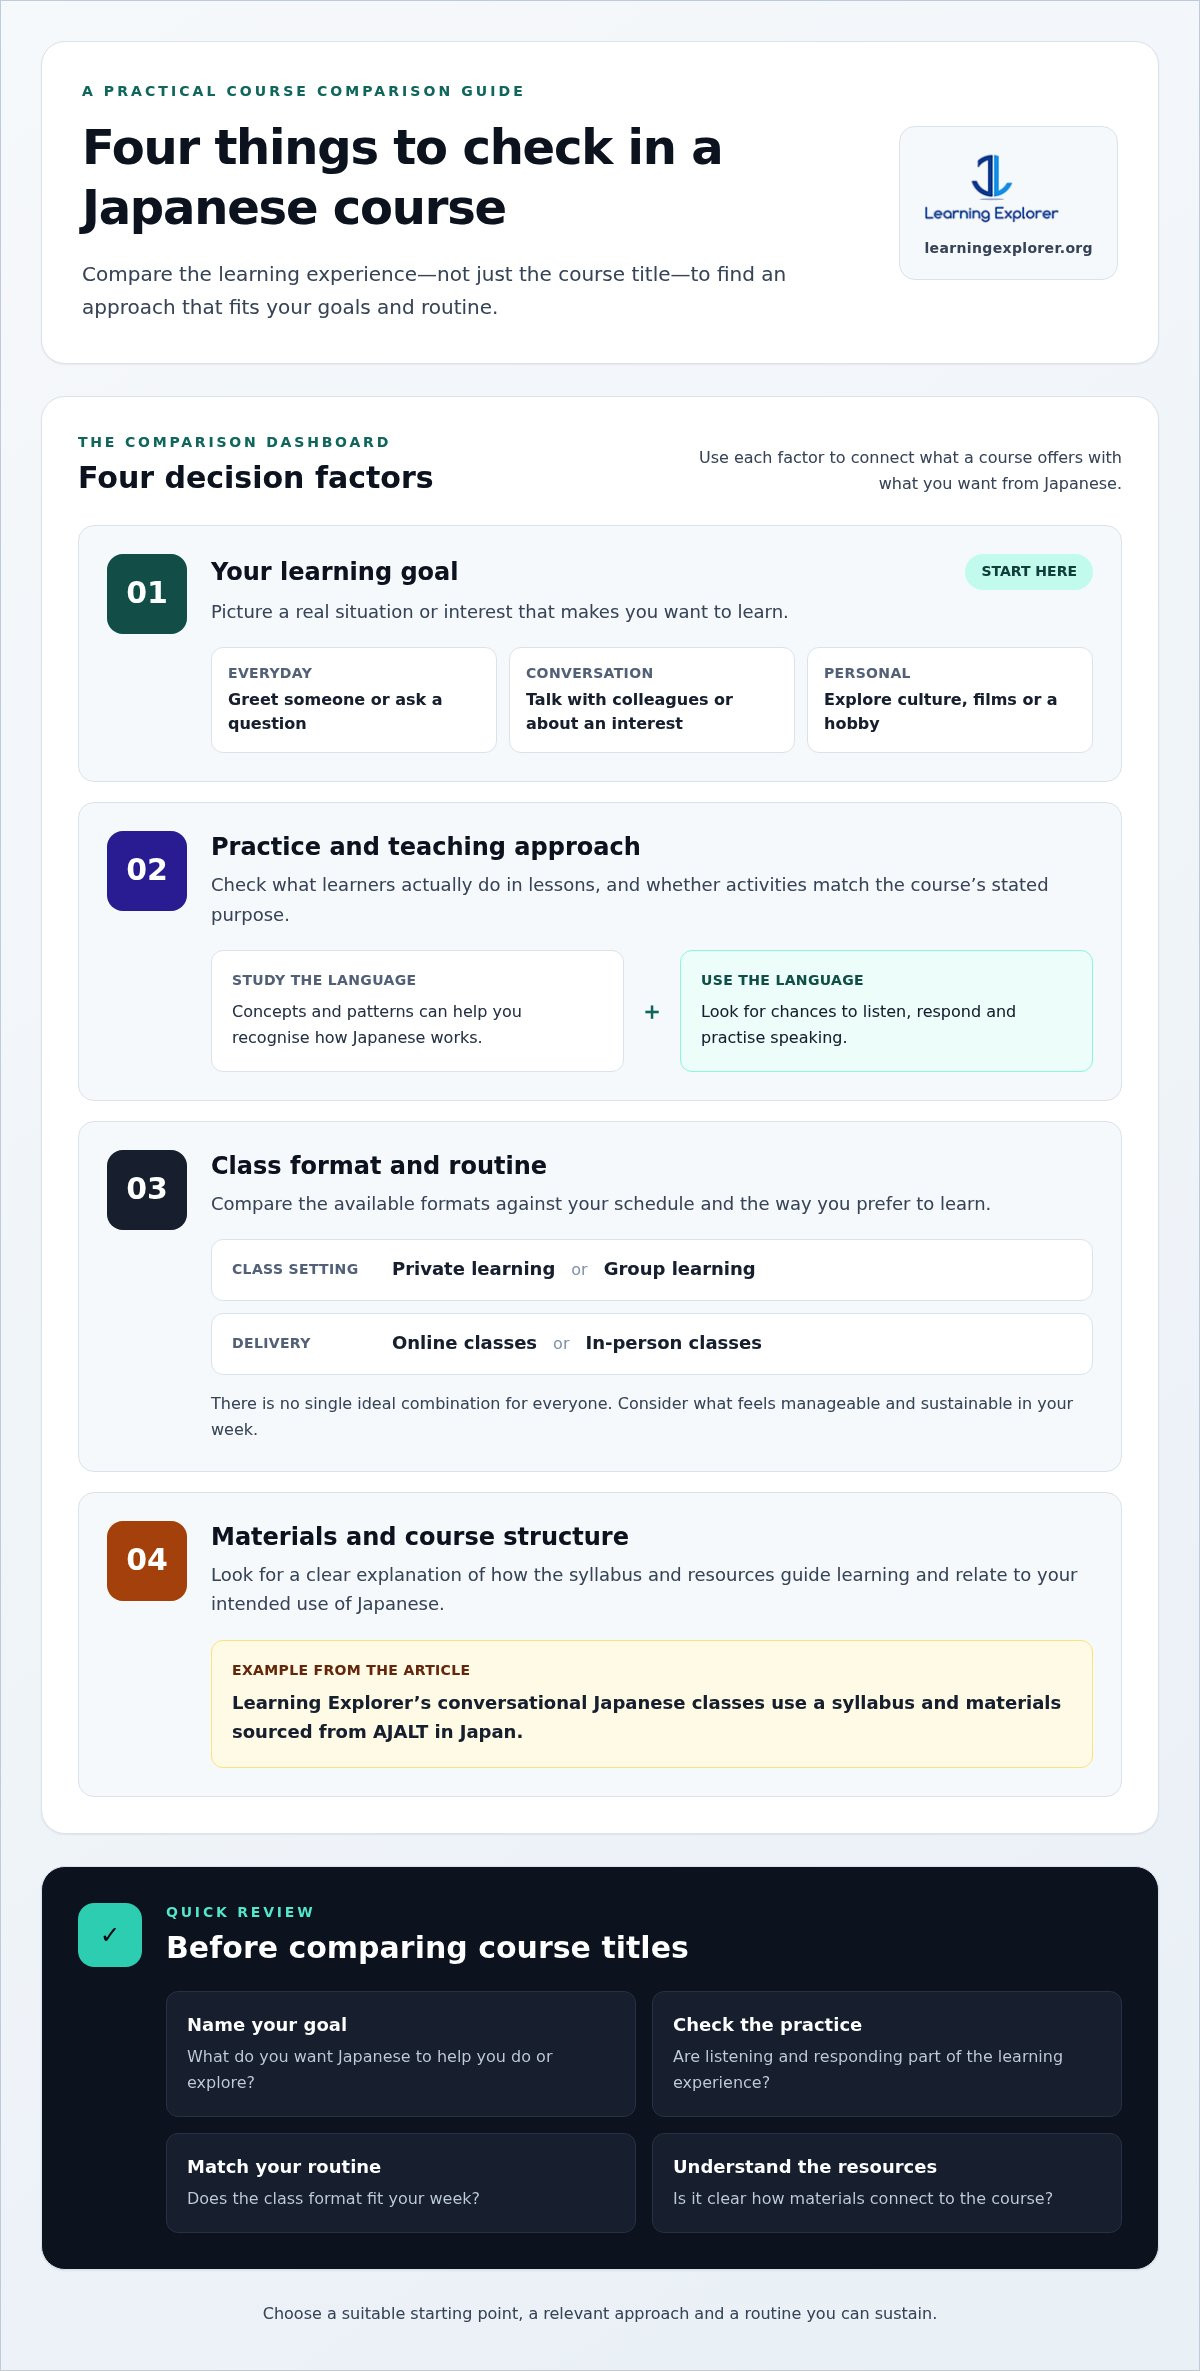
Task: Select the Everyday goal card
Action: (x=354, y=700)
